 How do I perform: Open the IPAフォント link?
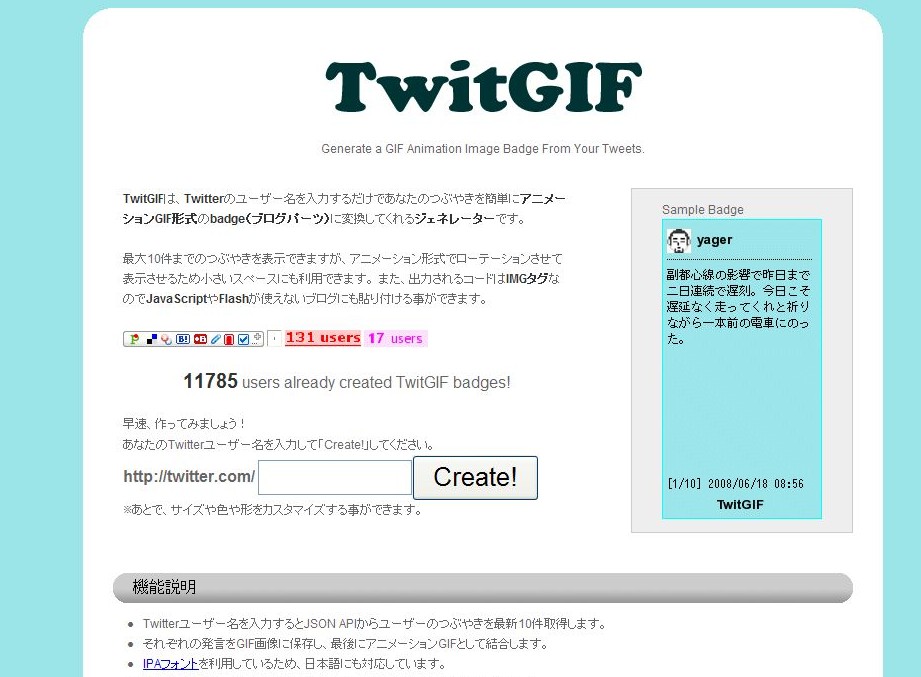point(170,664)
